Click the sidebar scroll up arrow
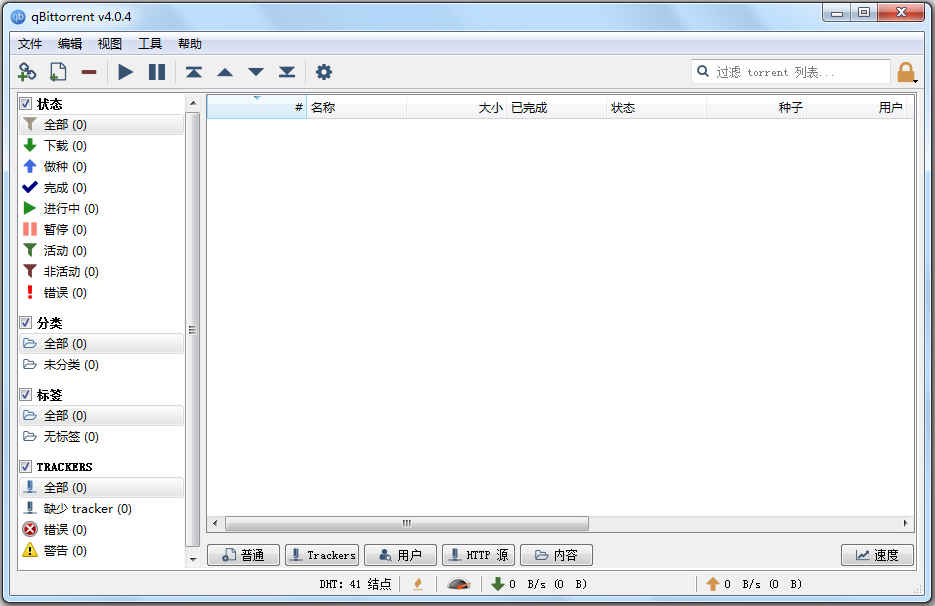935x606 pixels. point(193,103)
